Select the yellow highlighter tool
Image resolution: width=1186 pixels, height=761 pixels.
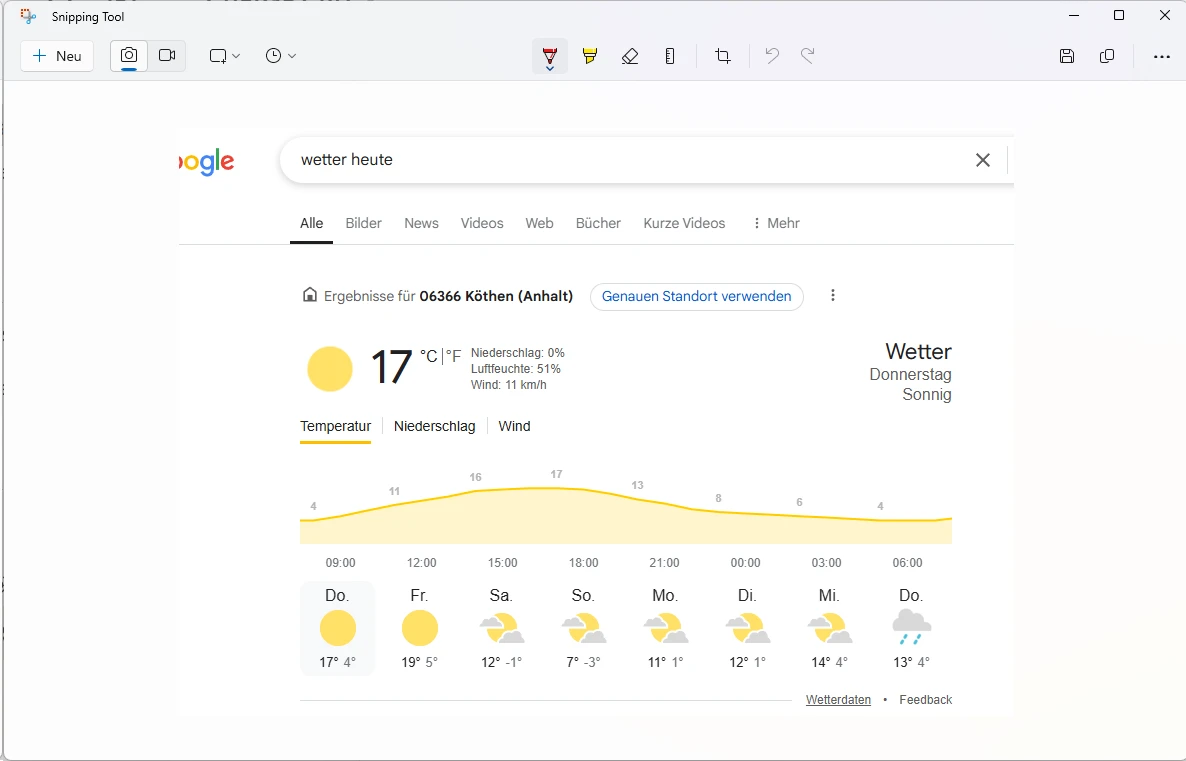[x=590, y=56]
